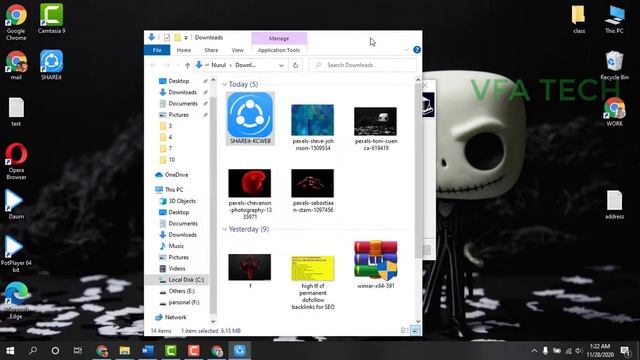Image resolution: width=640 pixels, height=360 pixels.
Task: Refresh the Downloads folder
Action: (296, 65)
